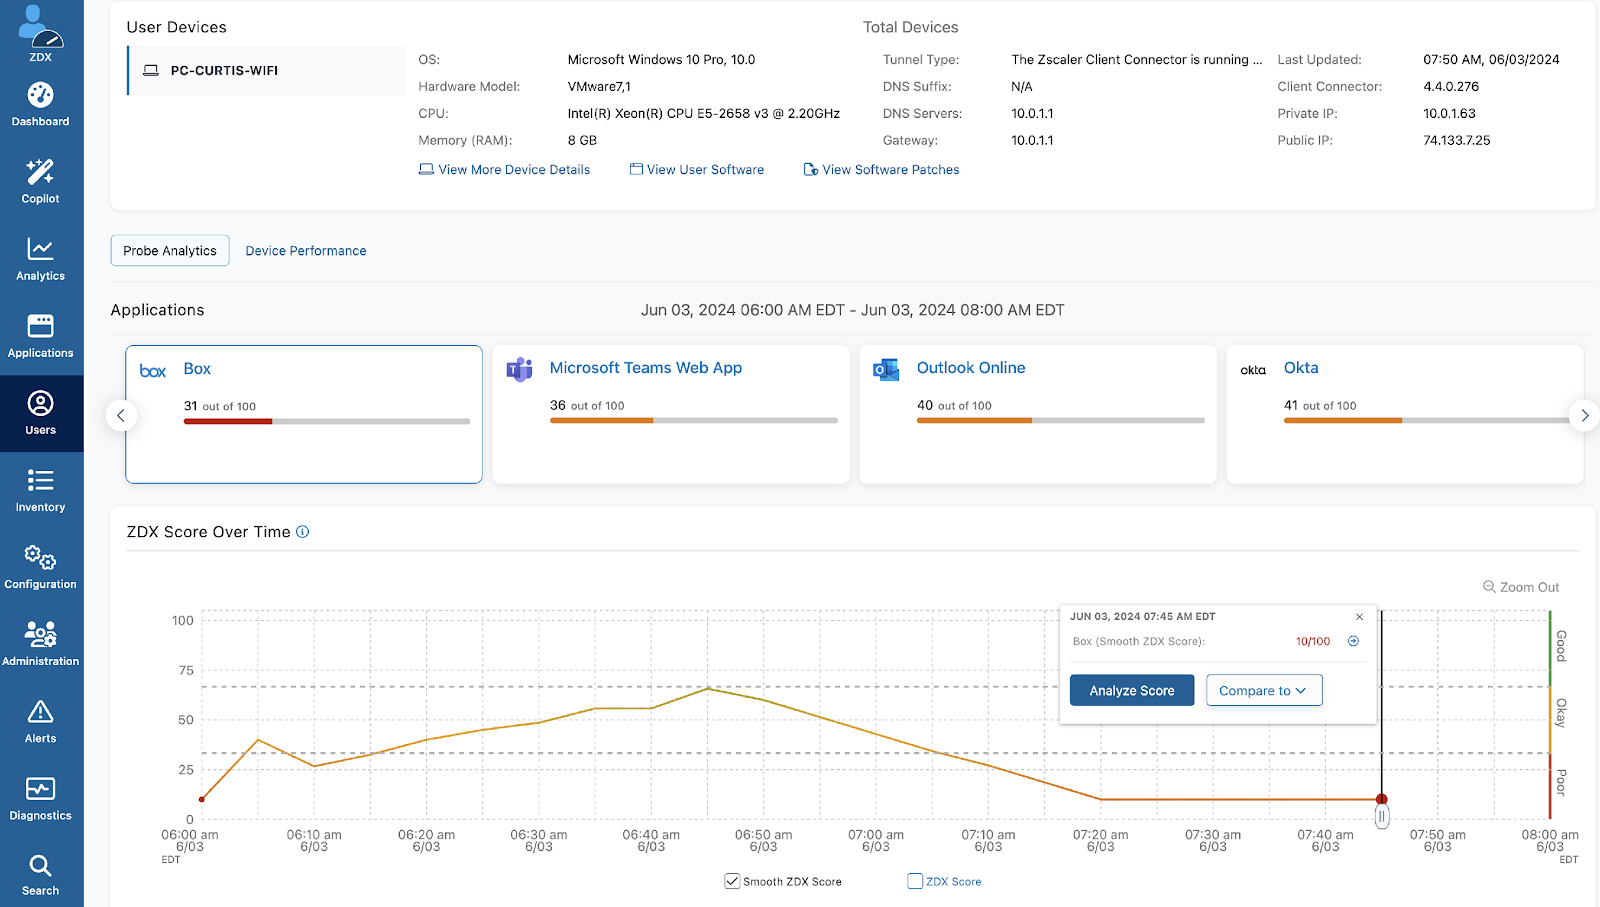The image size is (1600, 907).
Task: Click the Analyze Score button
Action: (x=1132, y=690)
